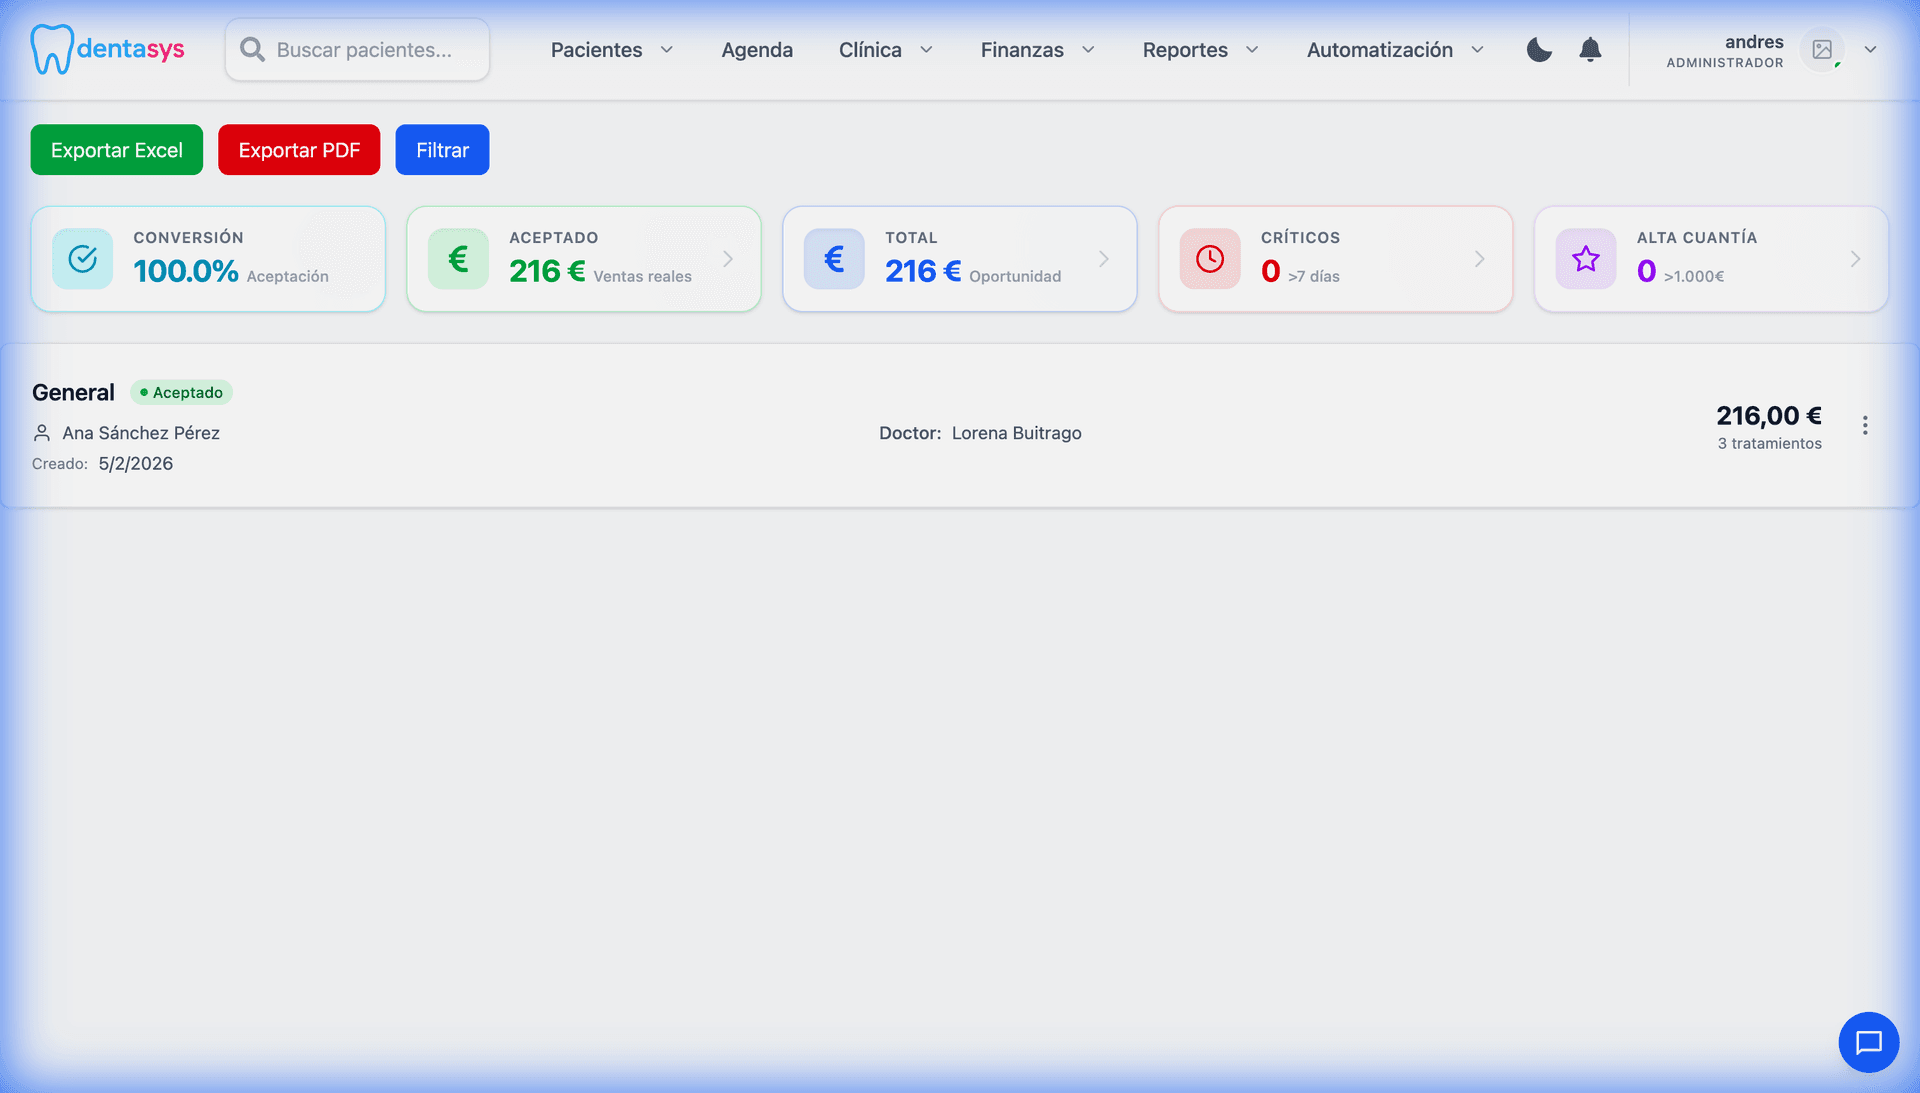This screenshot has height=1093, width=1920.
Task: Open three-dot menu for General budget
Action: pos(1865,425)
